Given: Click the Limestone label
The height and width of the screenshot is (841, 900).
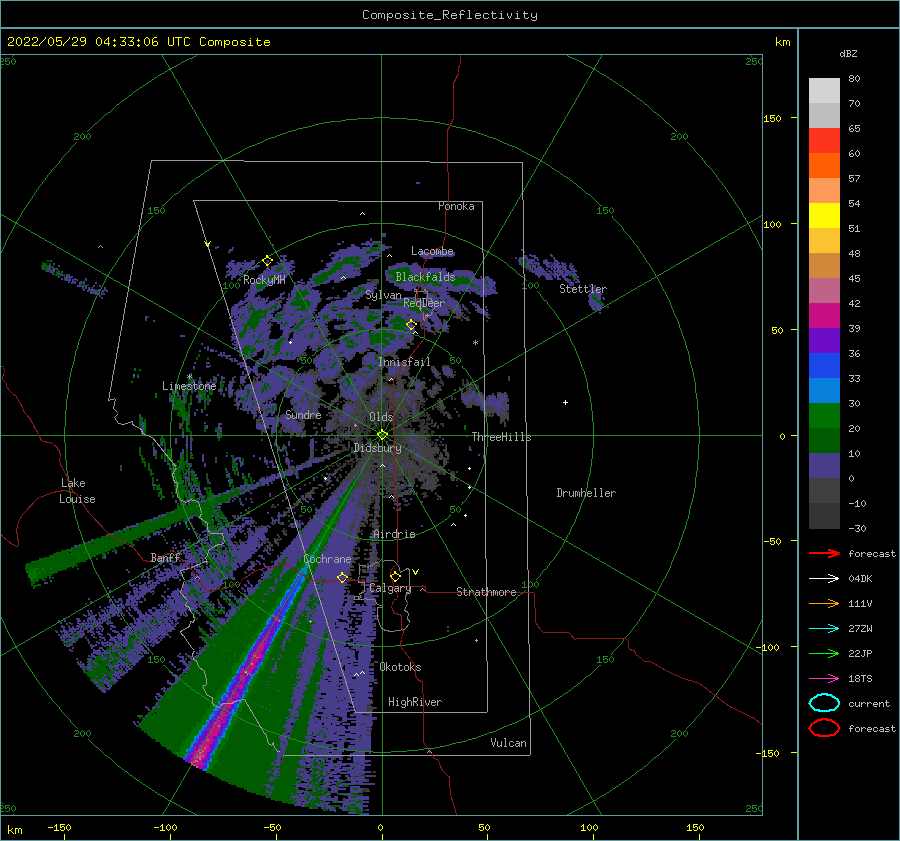Looking at the screenshot, I should (189, 386).
